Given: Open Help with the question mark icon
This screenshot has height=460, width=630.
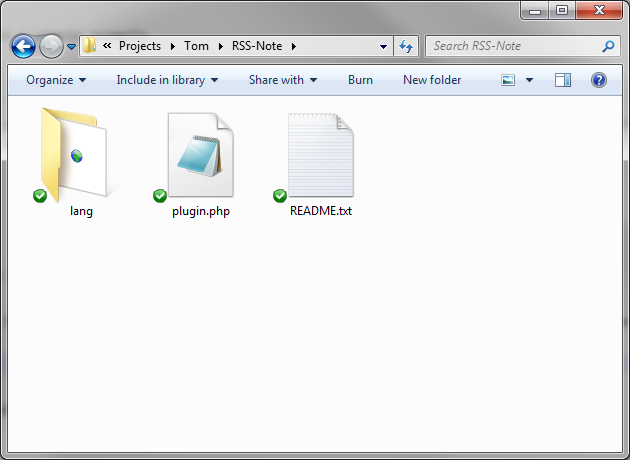Looking at the screenshot, I should 599,80.
